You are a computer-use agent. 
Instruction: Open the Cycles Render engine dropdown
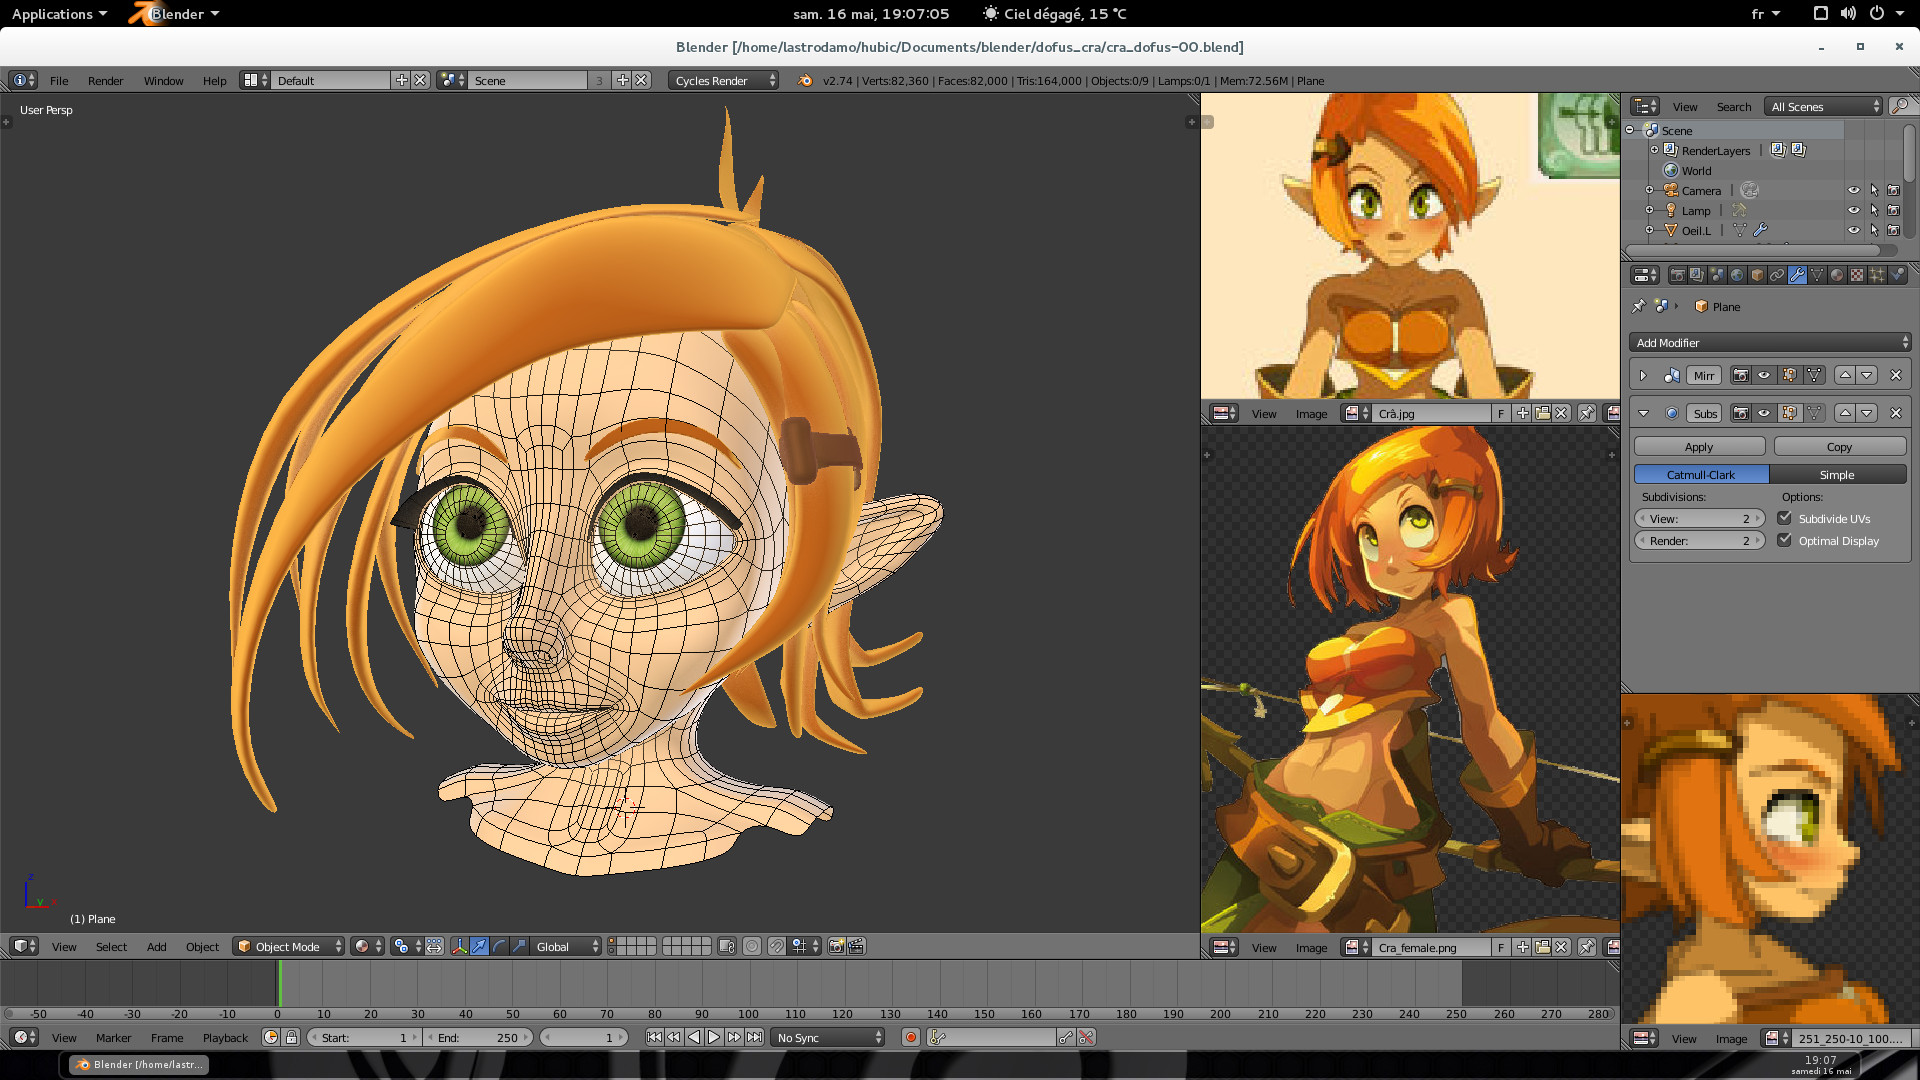(724, 80)
